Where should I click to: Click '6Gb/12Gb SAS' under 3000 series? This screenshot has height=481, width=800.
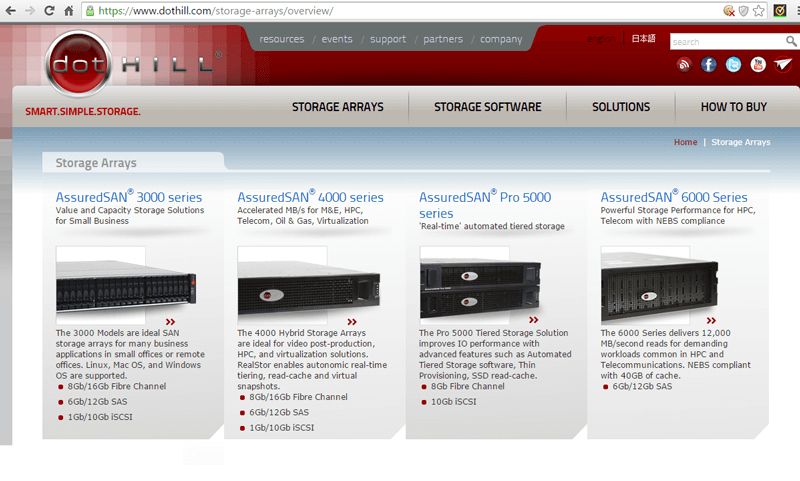tap(97, 401)
